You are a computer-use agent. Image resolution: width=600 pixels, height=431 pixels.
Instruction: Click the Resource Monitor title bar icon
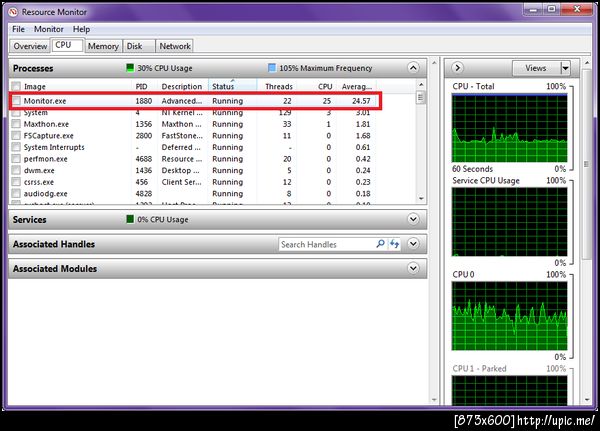[13, 12]
